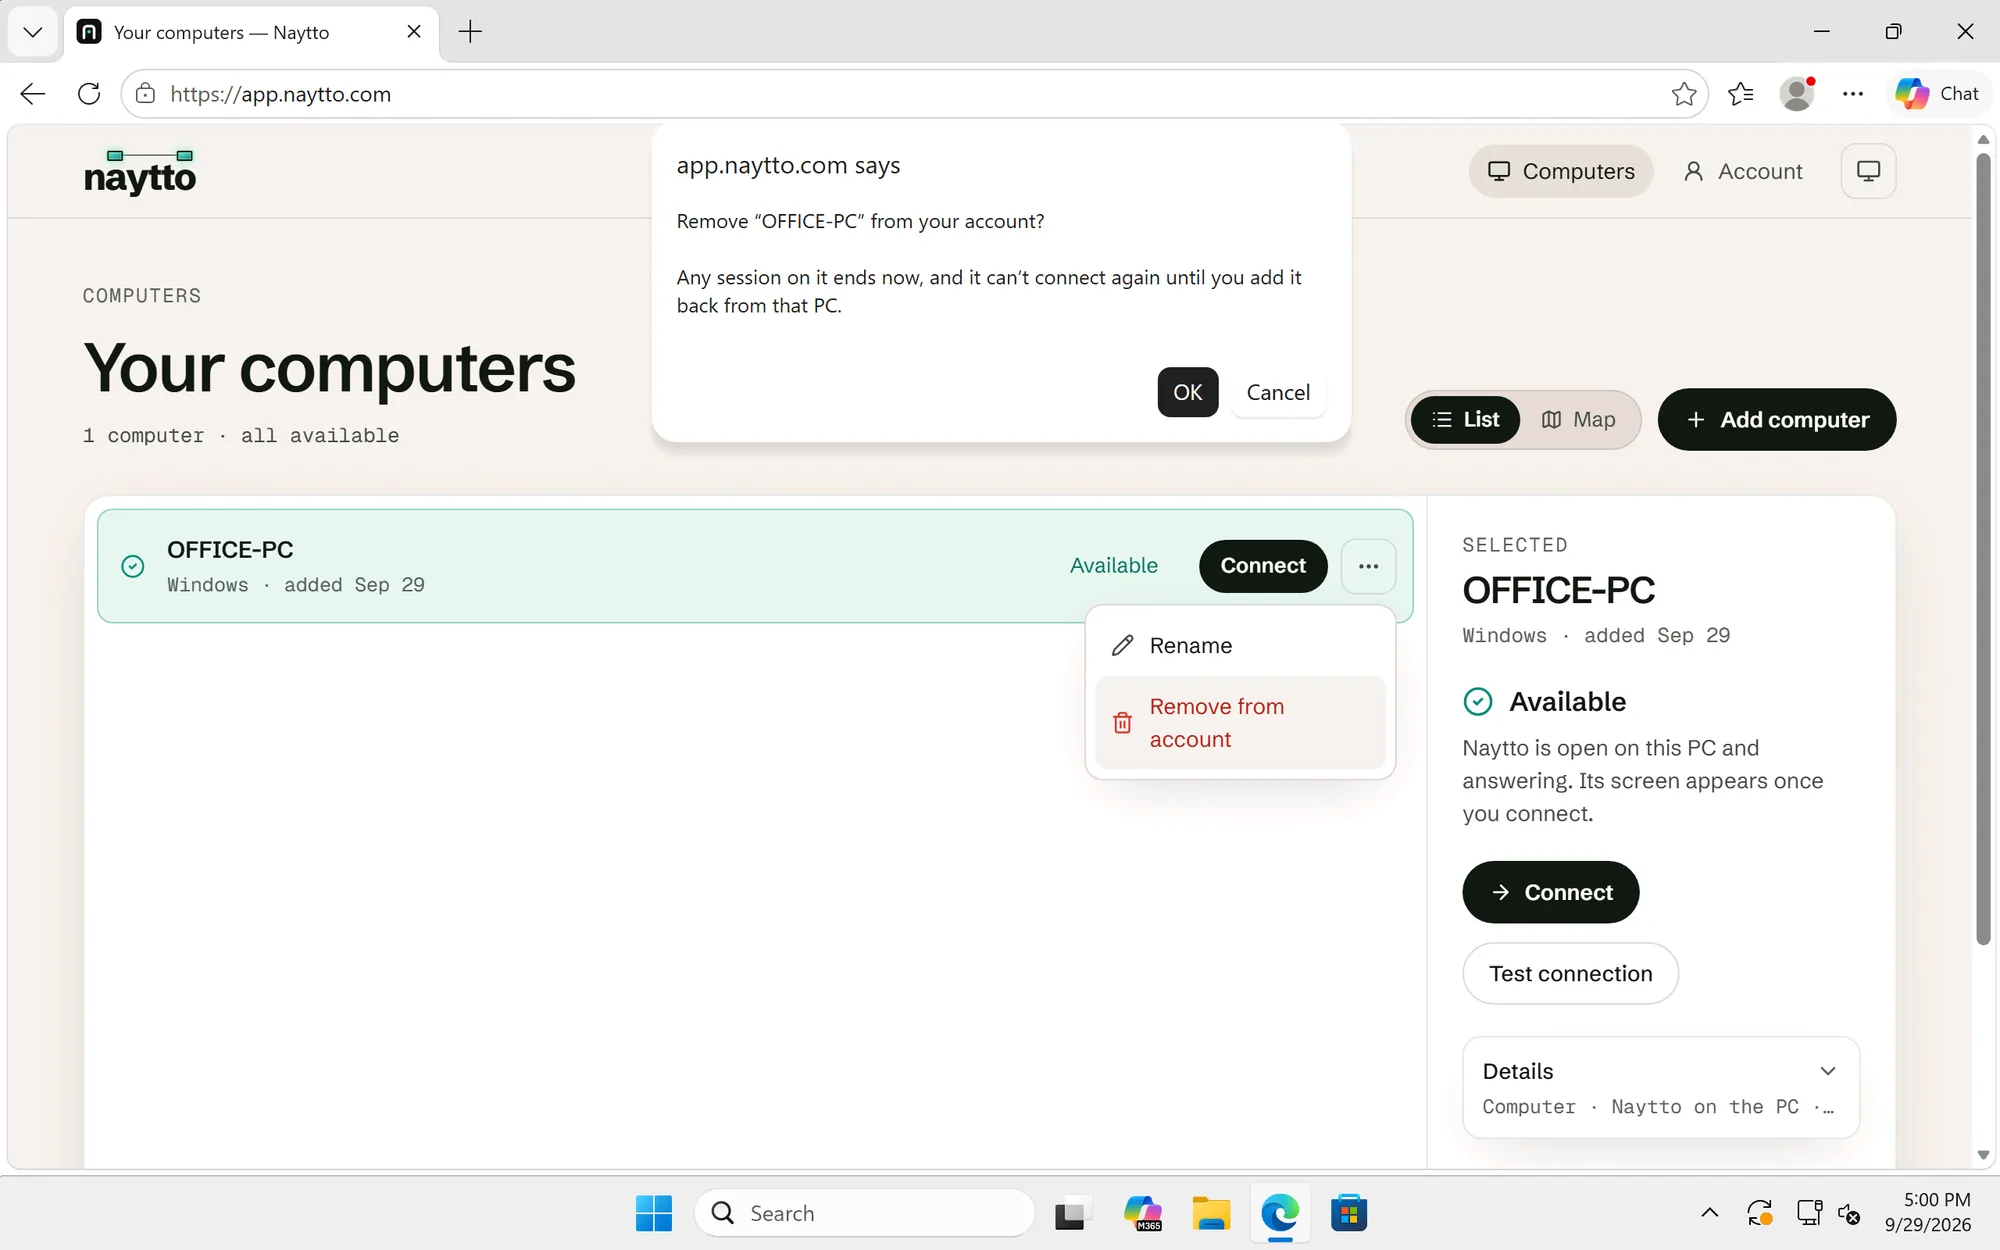
Task: Close the Your computers — Naytto tab
Action: [414, 32]
